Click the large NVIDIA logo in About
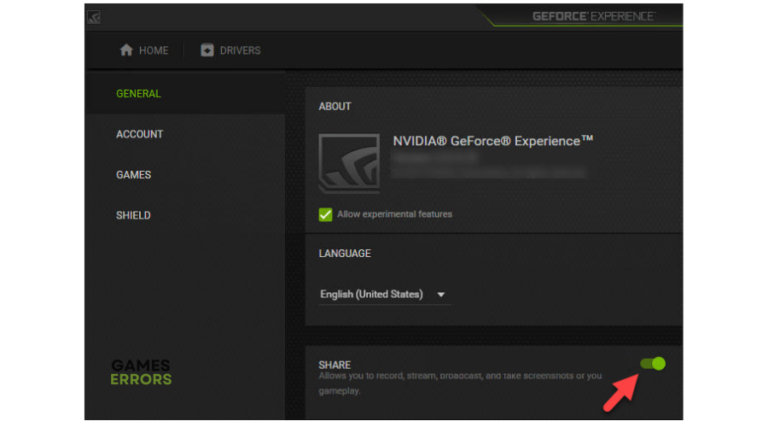This screenshot has width=768, height=427. pyautogui.click(x=348, y=163)
